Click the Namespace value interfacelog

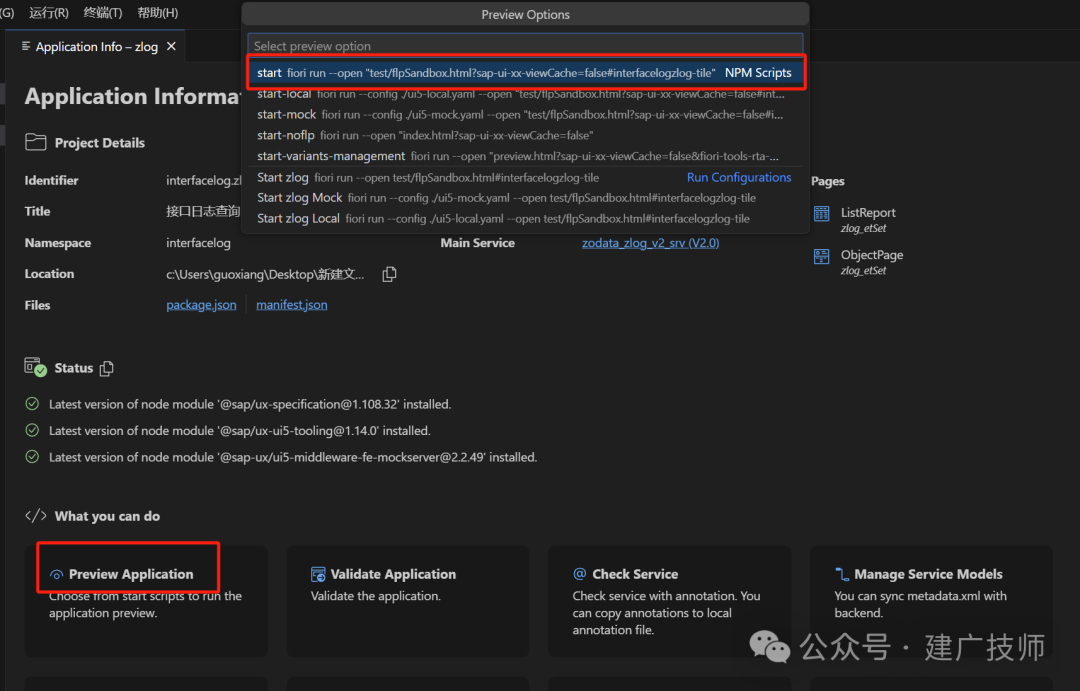[198, 243]
